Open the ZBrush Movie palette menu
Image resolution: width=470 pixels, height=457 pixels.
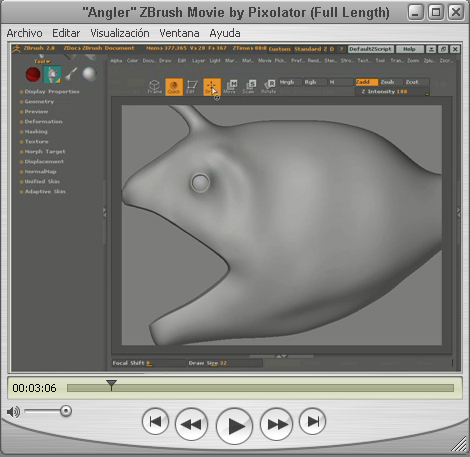point(264,61)
